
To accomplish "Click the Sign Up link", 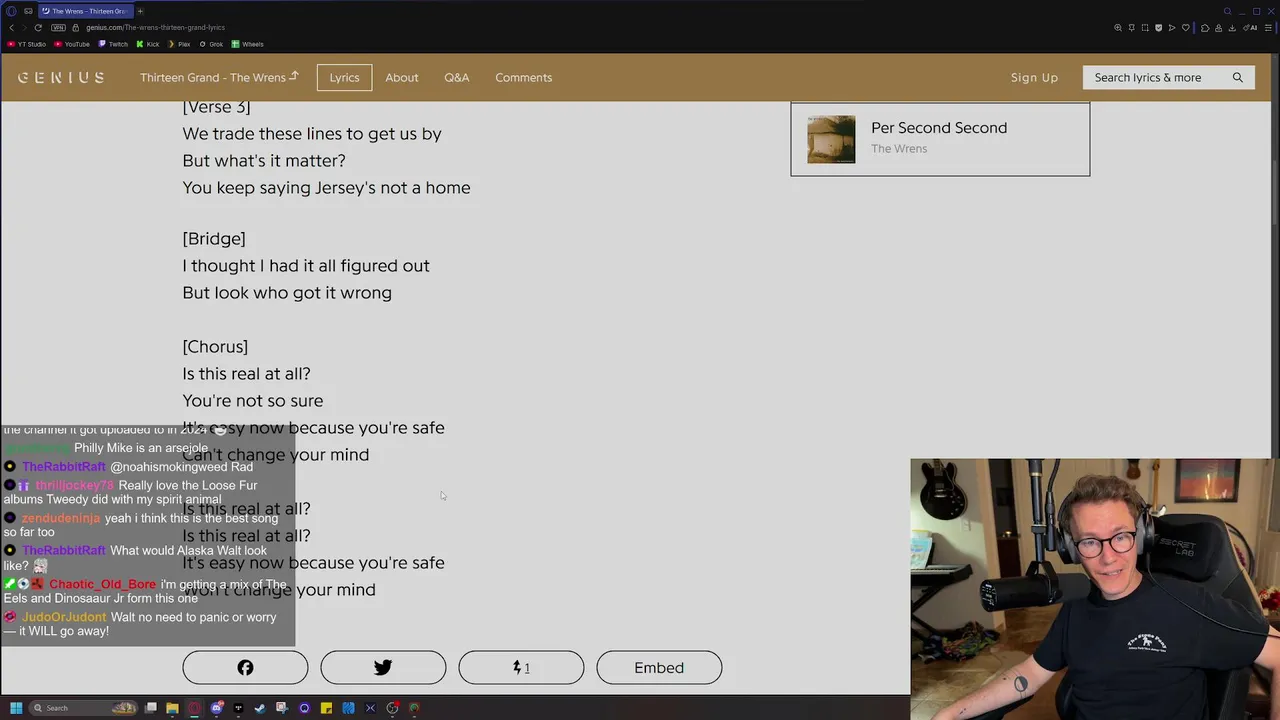I will 1034,77.
